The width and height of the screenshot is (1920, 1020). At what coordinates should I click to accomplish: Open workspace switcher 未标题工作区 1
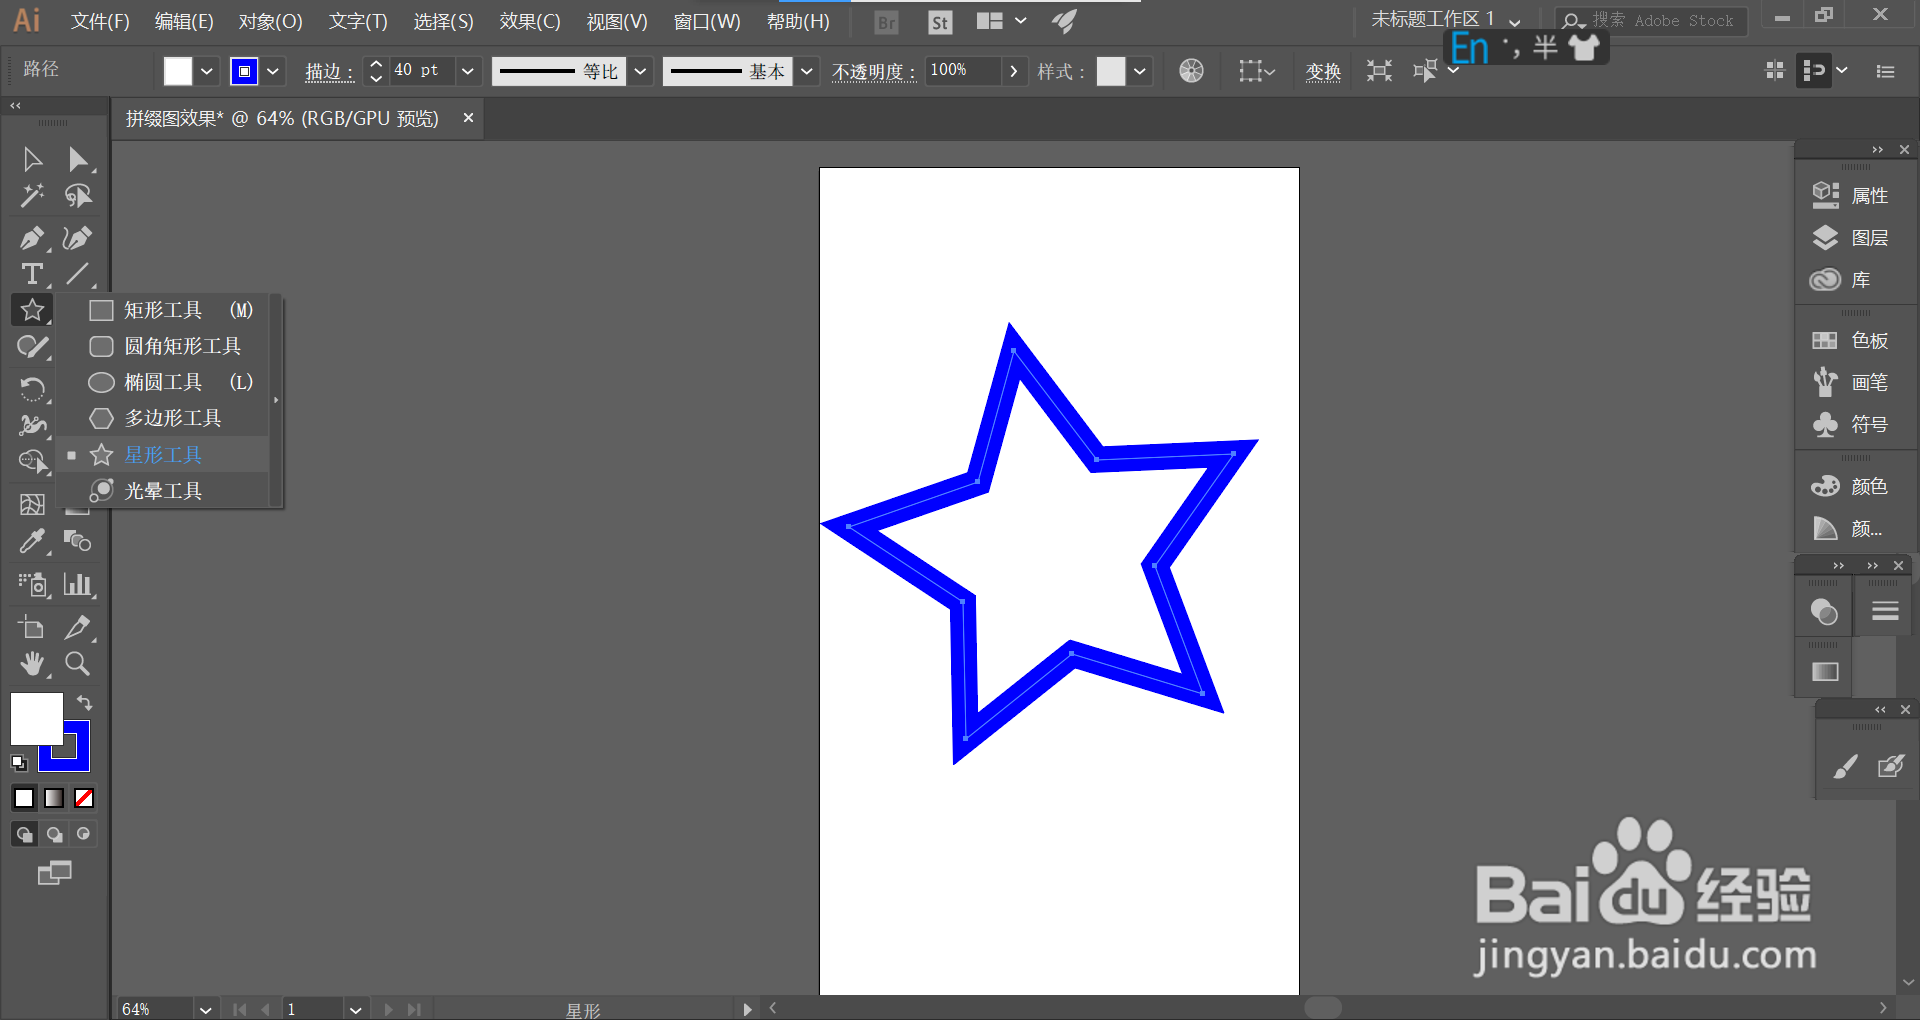pos(1445,20)
